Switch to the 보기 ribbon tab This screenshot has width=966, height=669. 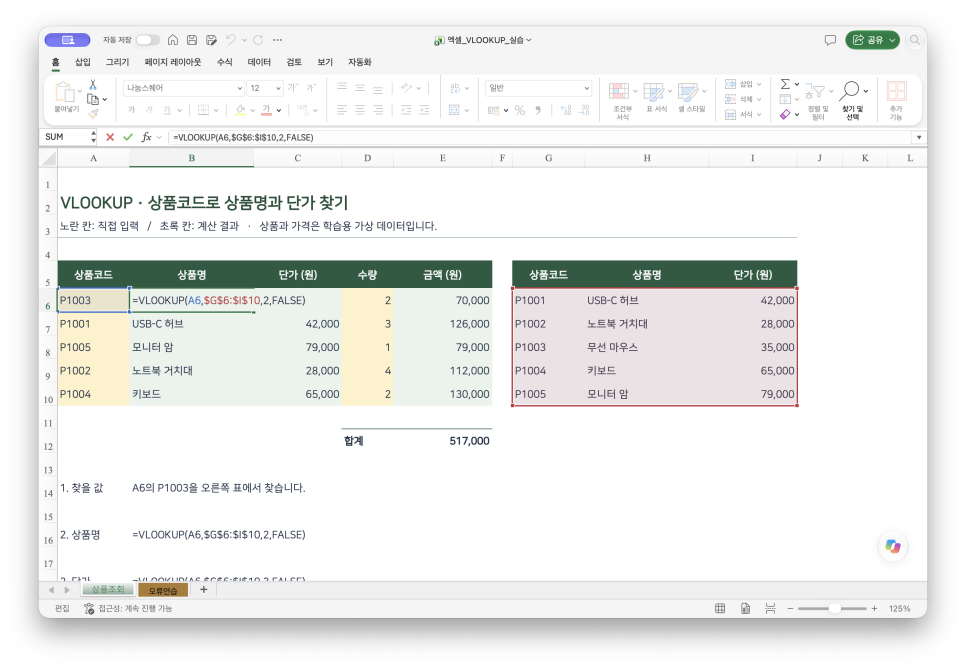[325, 62]
